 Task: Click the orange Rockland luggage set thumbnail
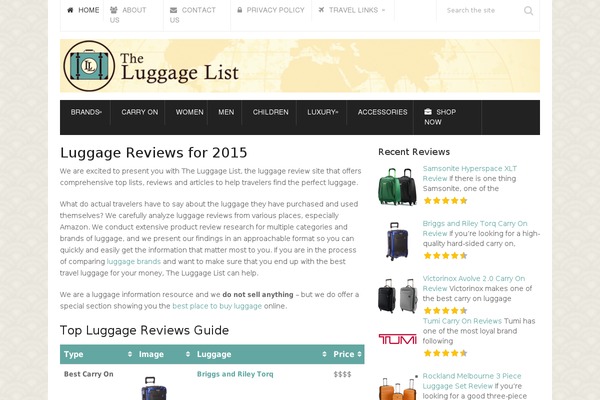pyautogui.click(x=397, y=389)
